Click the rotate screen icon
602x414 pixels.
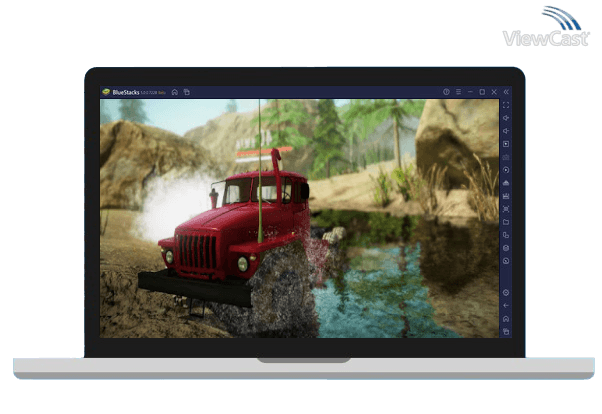506,235
